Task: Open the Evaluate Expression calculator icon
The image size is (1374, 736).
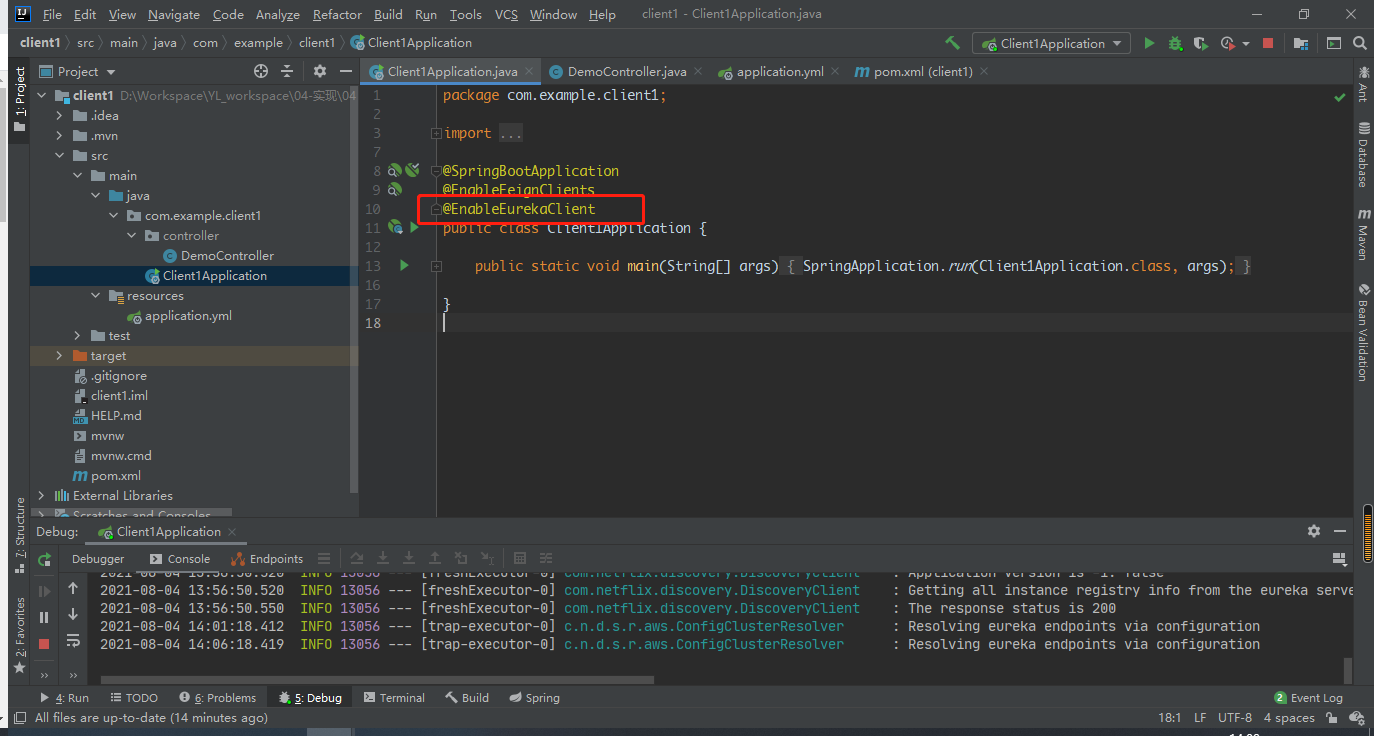Action: [x=520, y=558]
